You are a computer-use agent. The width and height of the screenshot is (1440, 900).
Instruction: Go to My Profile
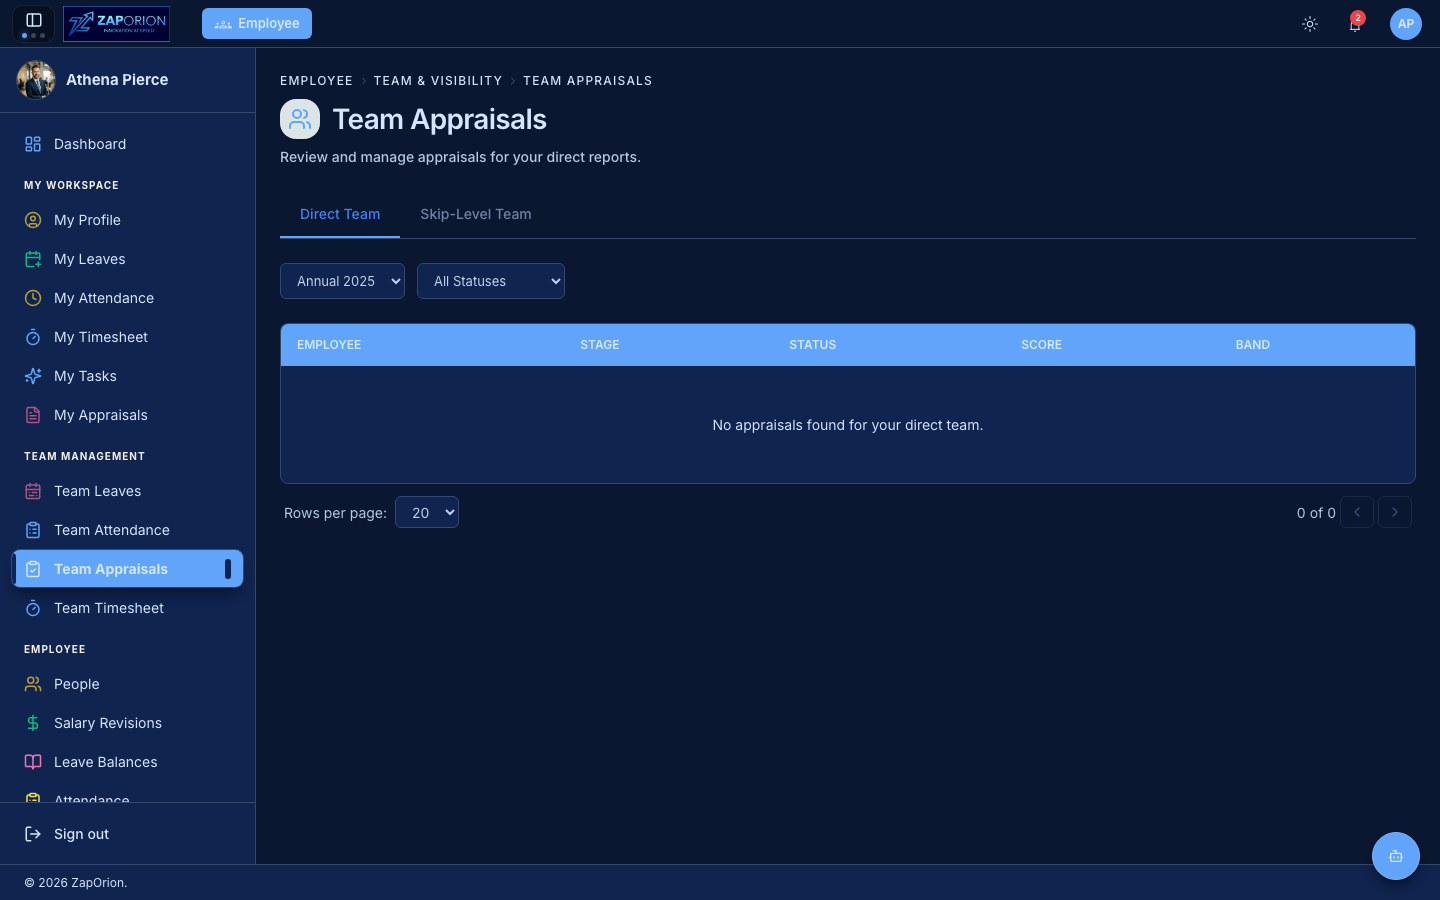click(x=127, y=220)
